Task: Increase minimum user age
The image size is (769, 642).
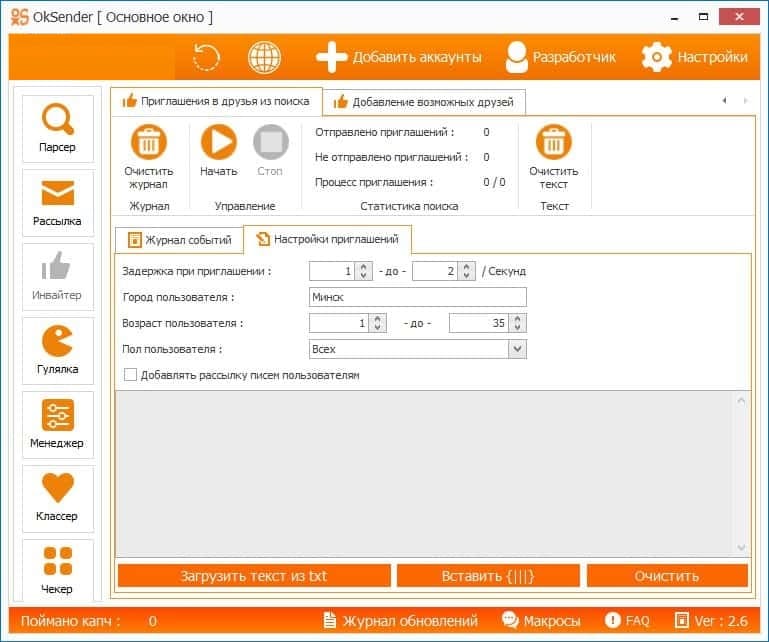Action: pos(377,319)
